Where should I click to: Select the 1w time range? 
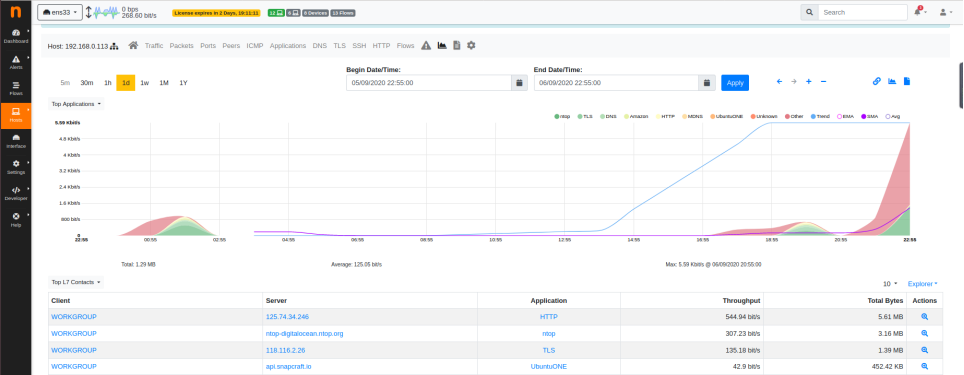pos(144,82)
